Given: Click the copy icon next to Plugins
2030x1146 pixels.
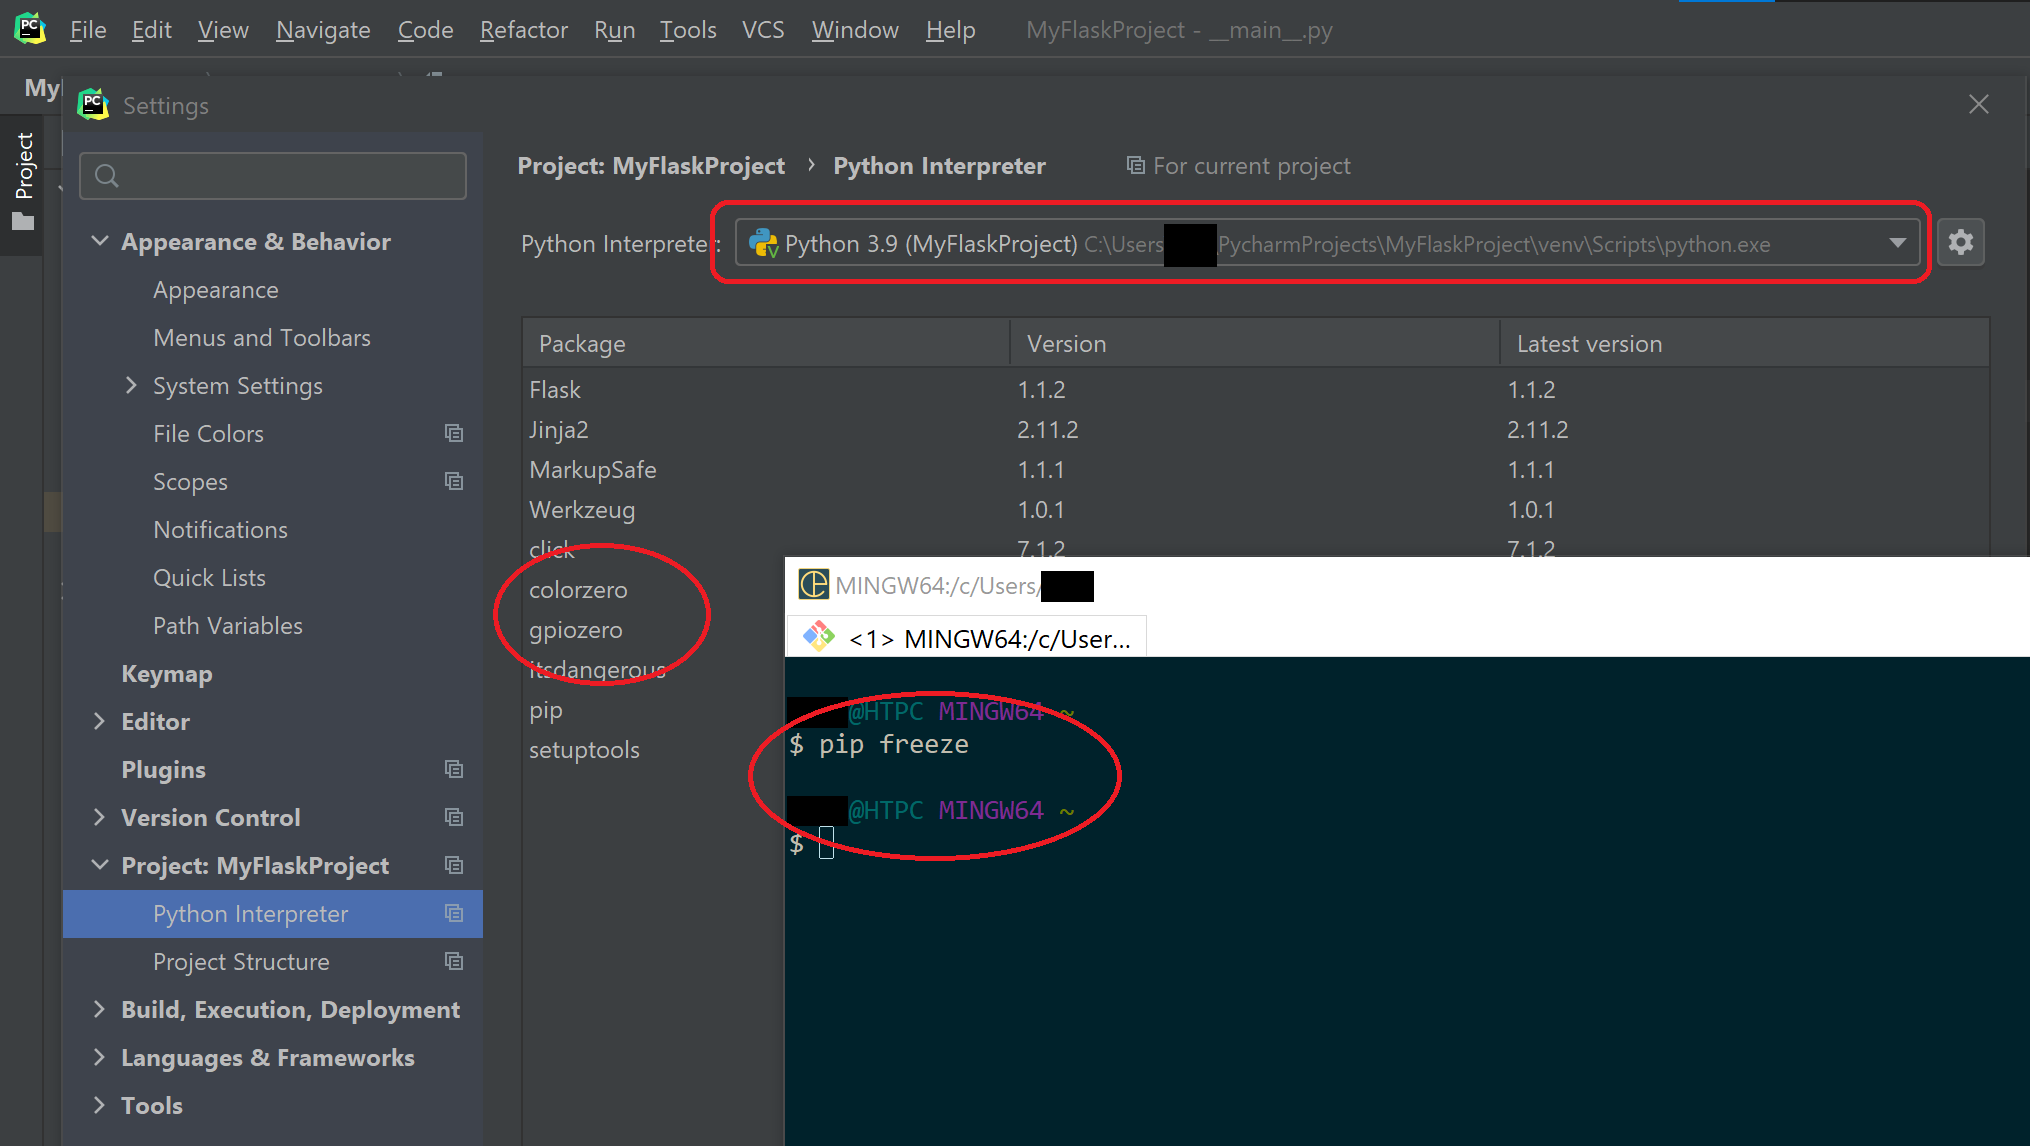Looking at the screenshot, I should (454, 769).
